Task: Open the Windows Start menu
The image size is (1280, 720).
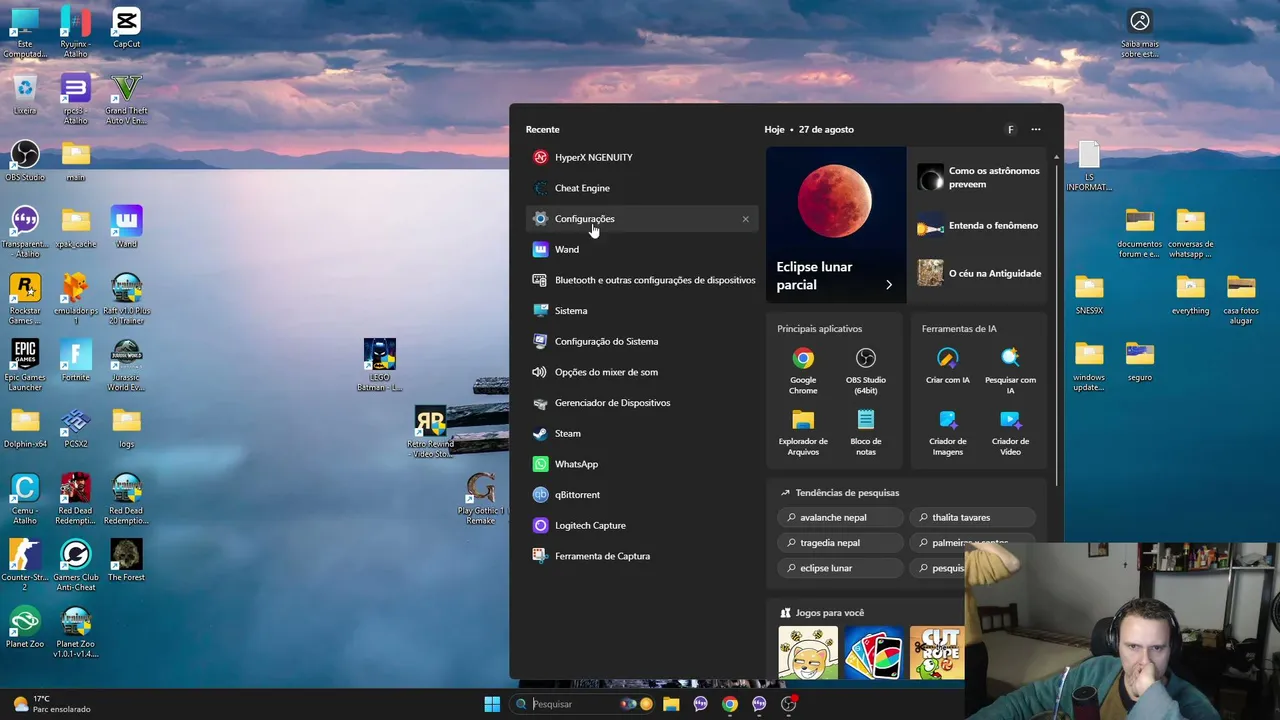Action: [x=492, y=704]
